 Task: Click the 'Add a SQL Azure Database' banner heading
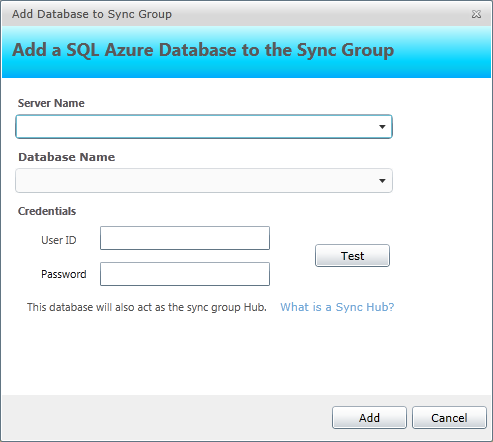point(203,51)
